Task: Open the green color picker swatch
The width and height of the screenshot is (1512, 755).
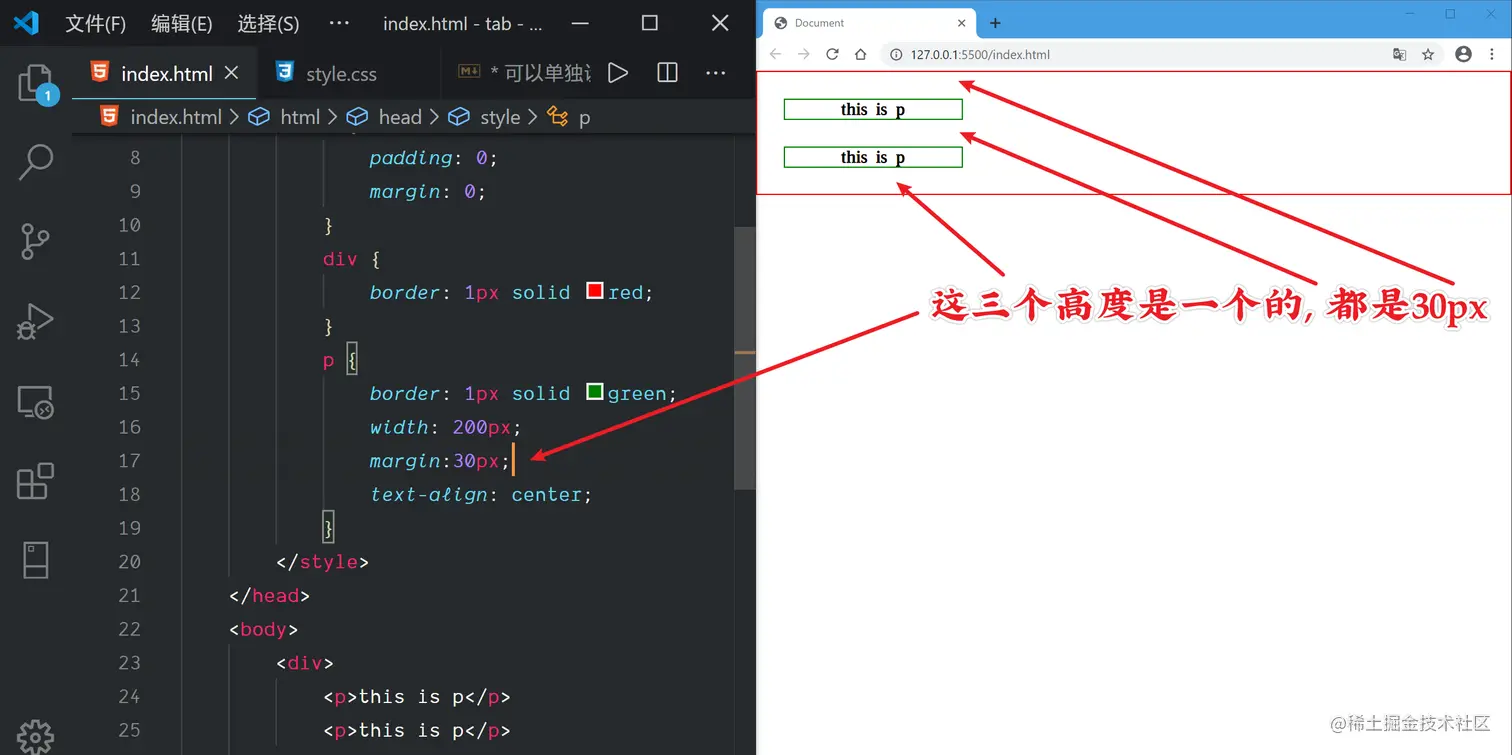Action: pyautogui.click(x=595, y=392)
